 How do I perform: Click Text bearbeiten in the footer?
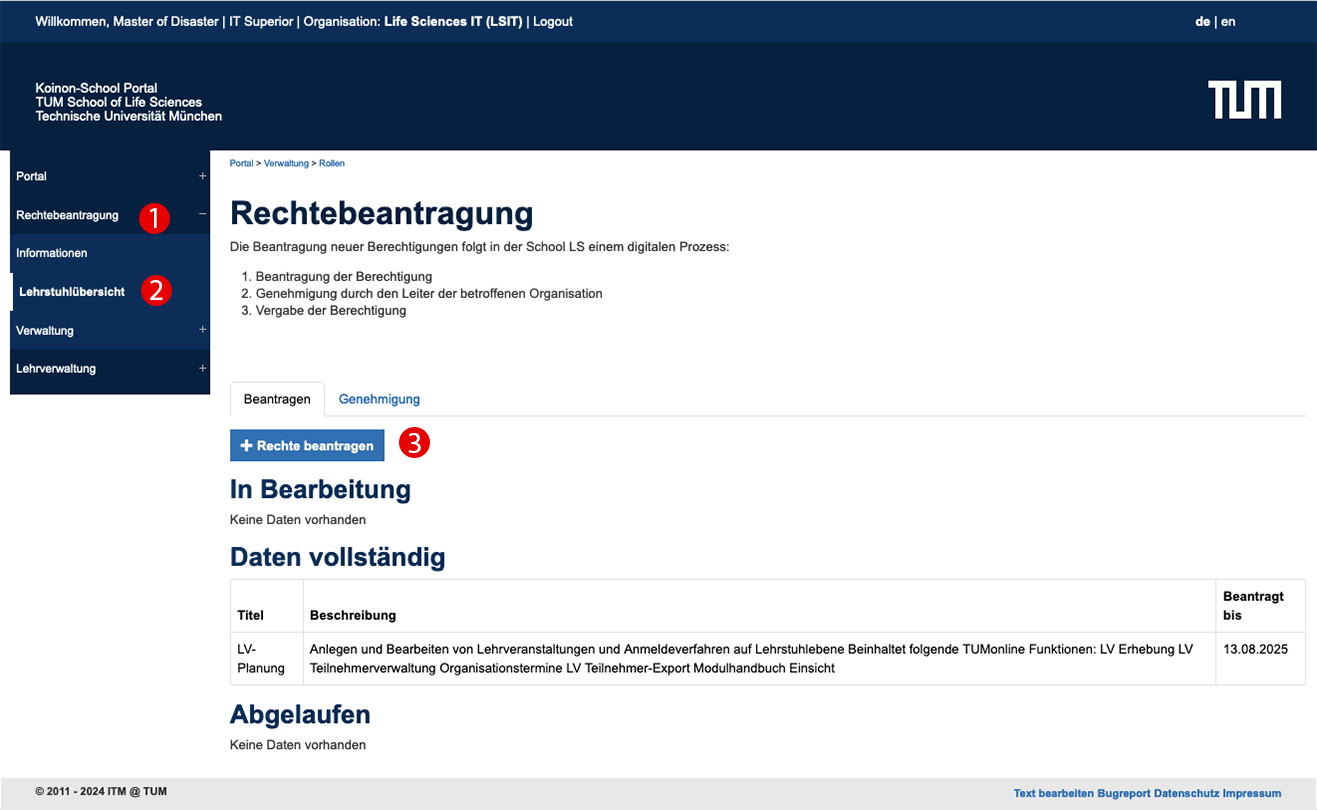tap(1053, 793)
